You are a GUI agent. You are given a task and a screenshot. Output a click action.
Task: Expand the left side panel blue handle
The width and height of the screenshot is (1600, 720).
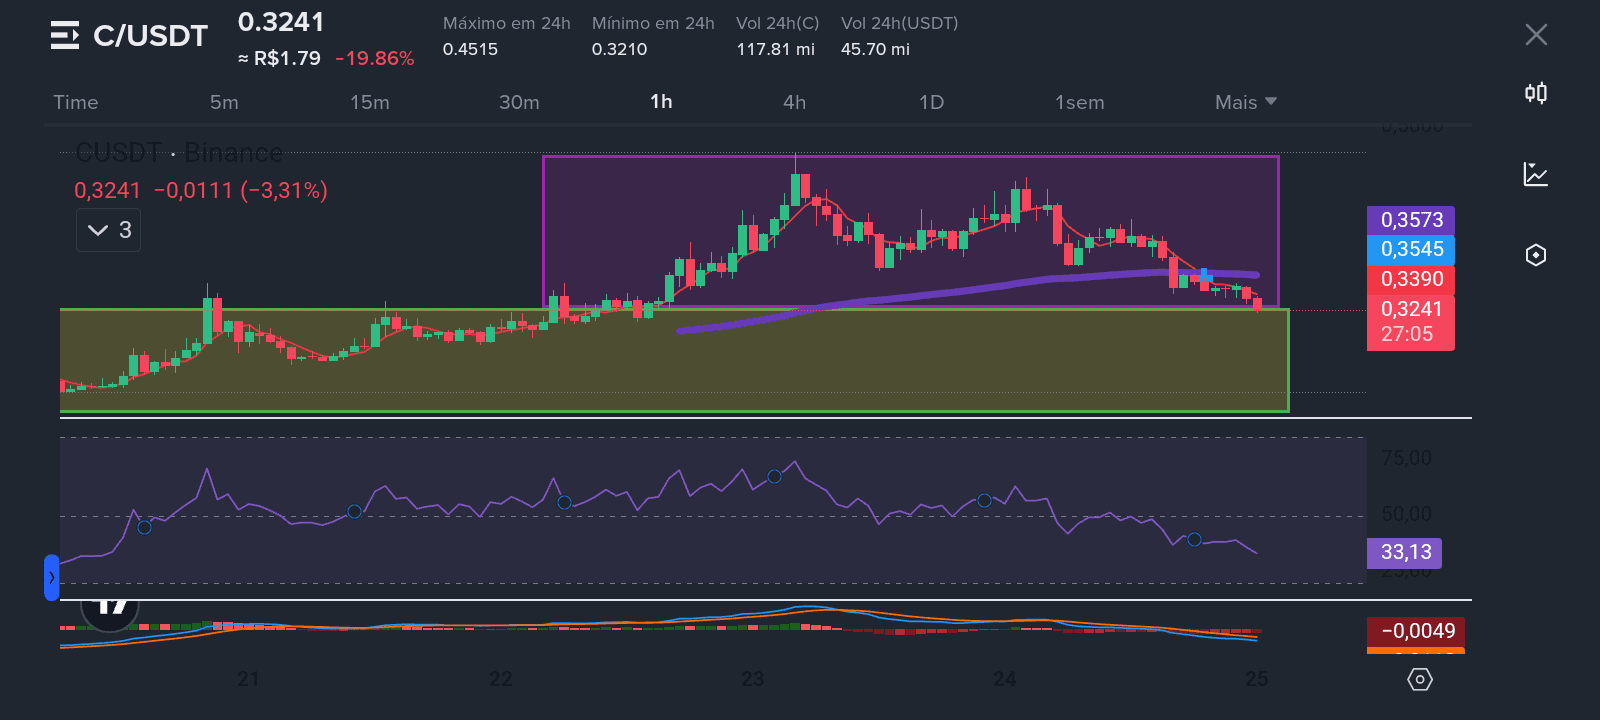point(52,577)
